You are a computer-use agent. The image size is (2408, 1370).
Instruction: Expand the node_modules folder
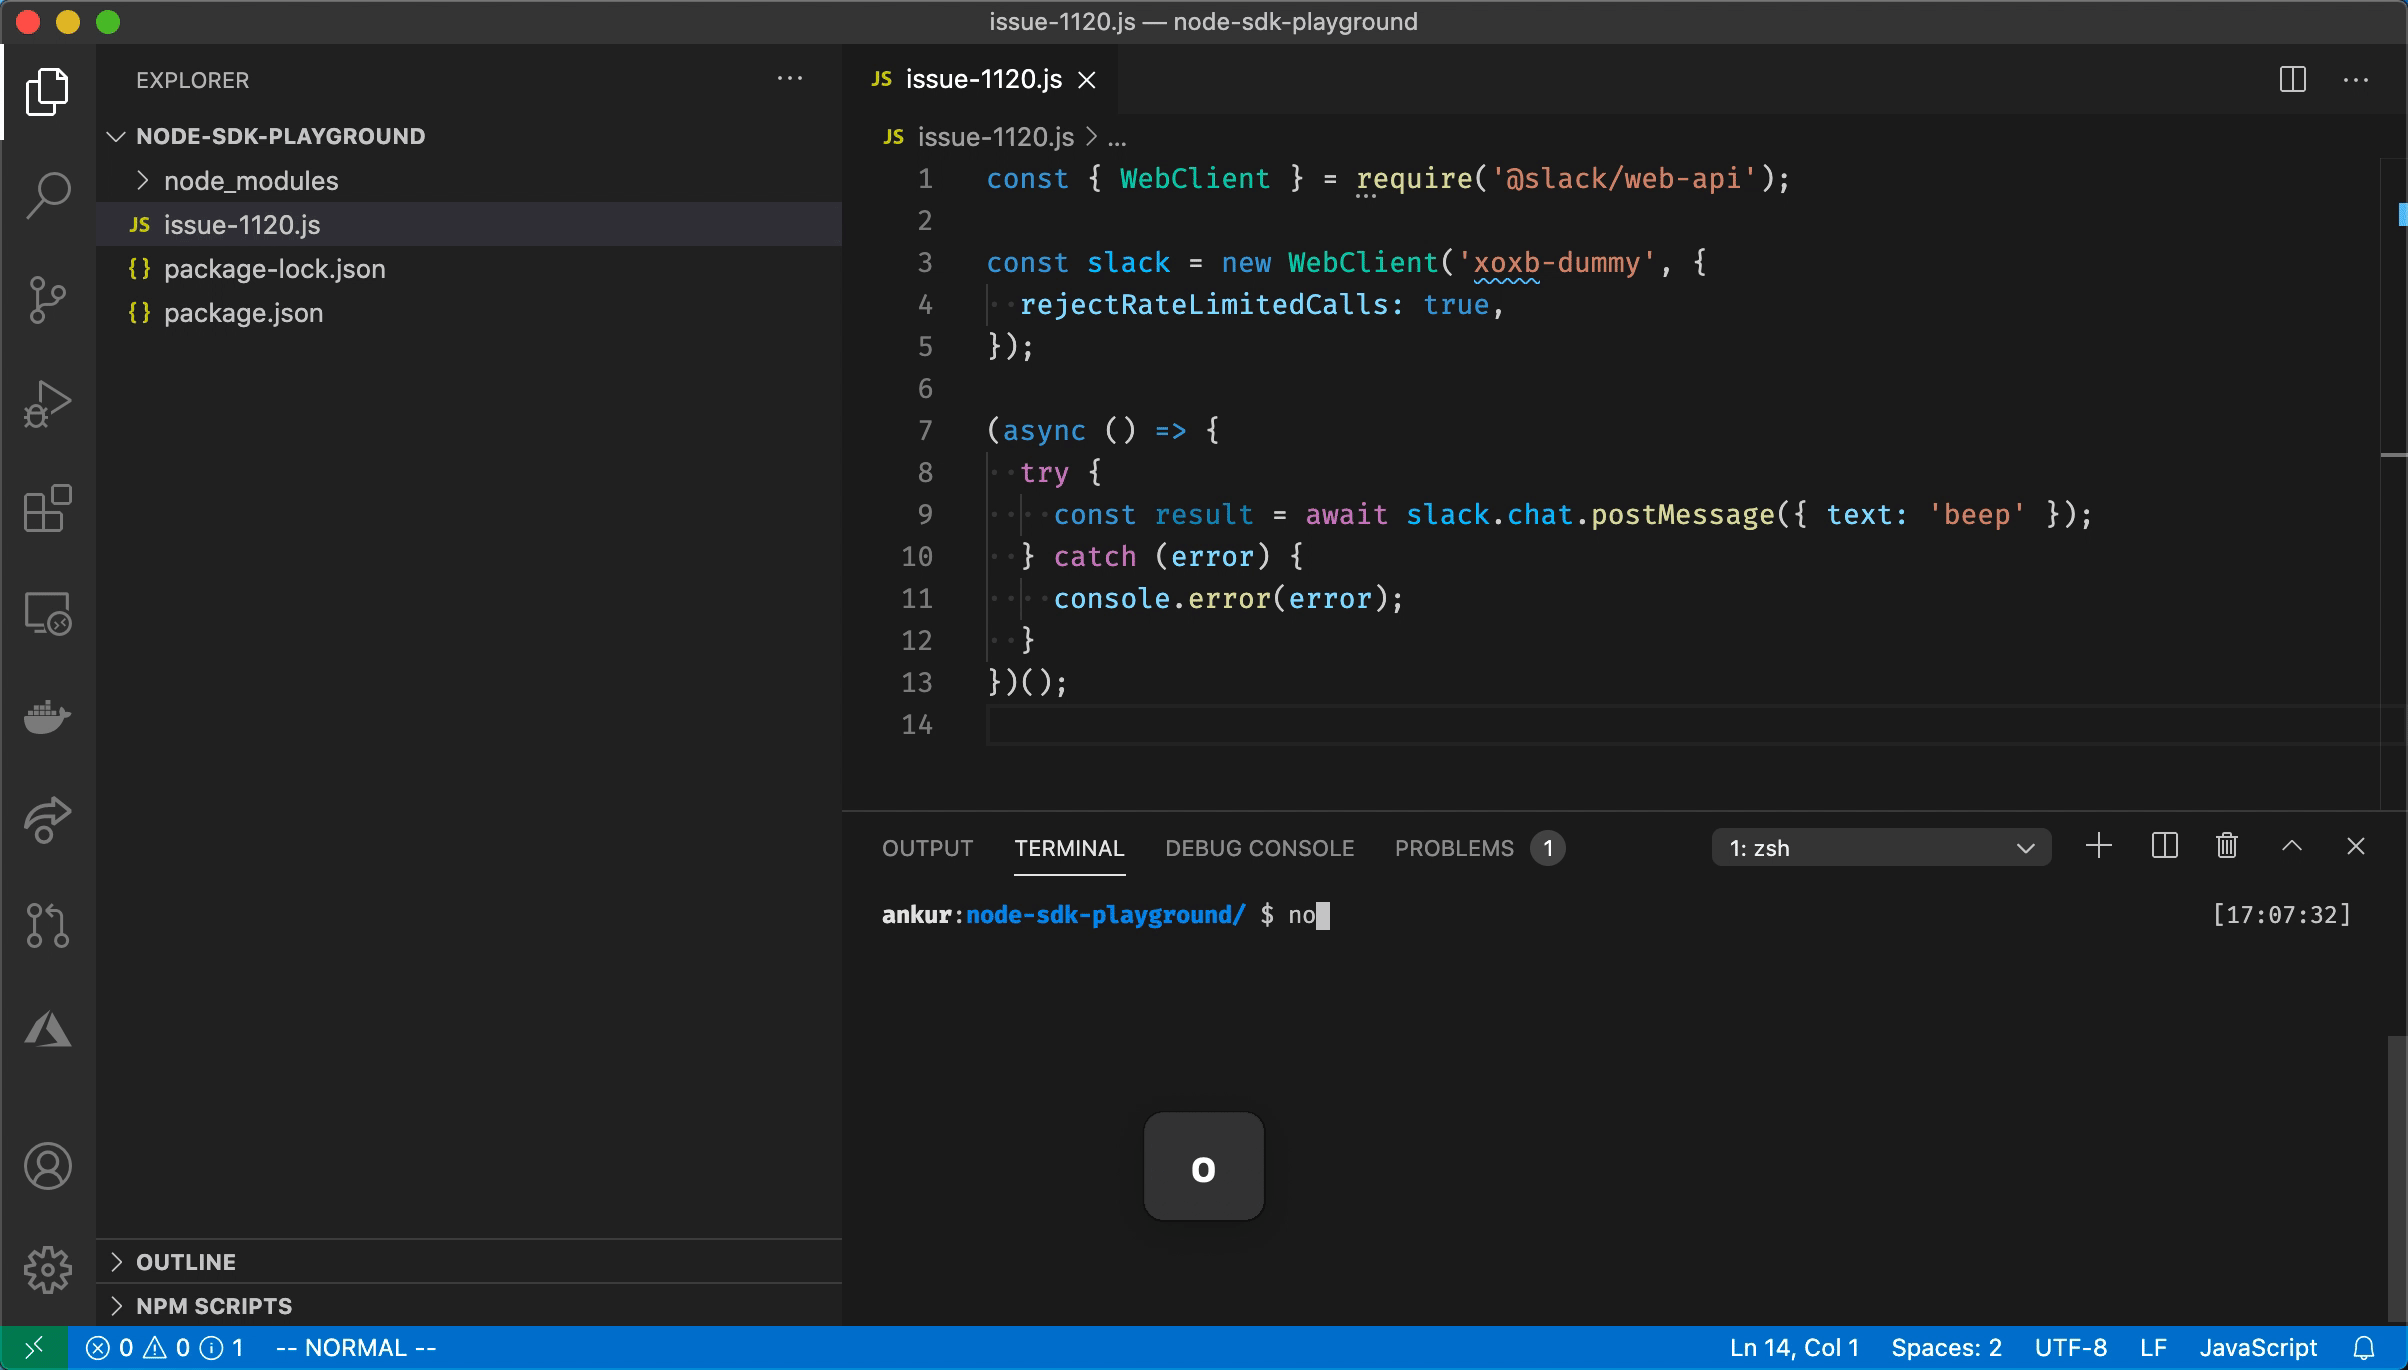(250, 181)
